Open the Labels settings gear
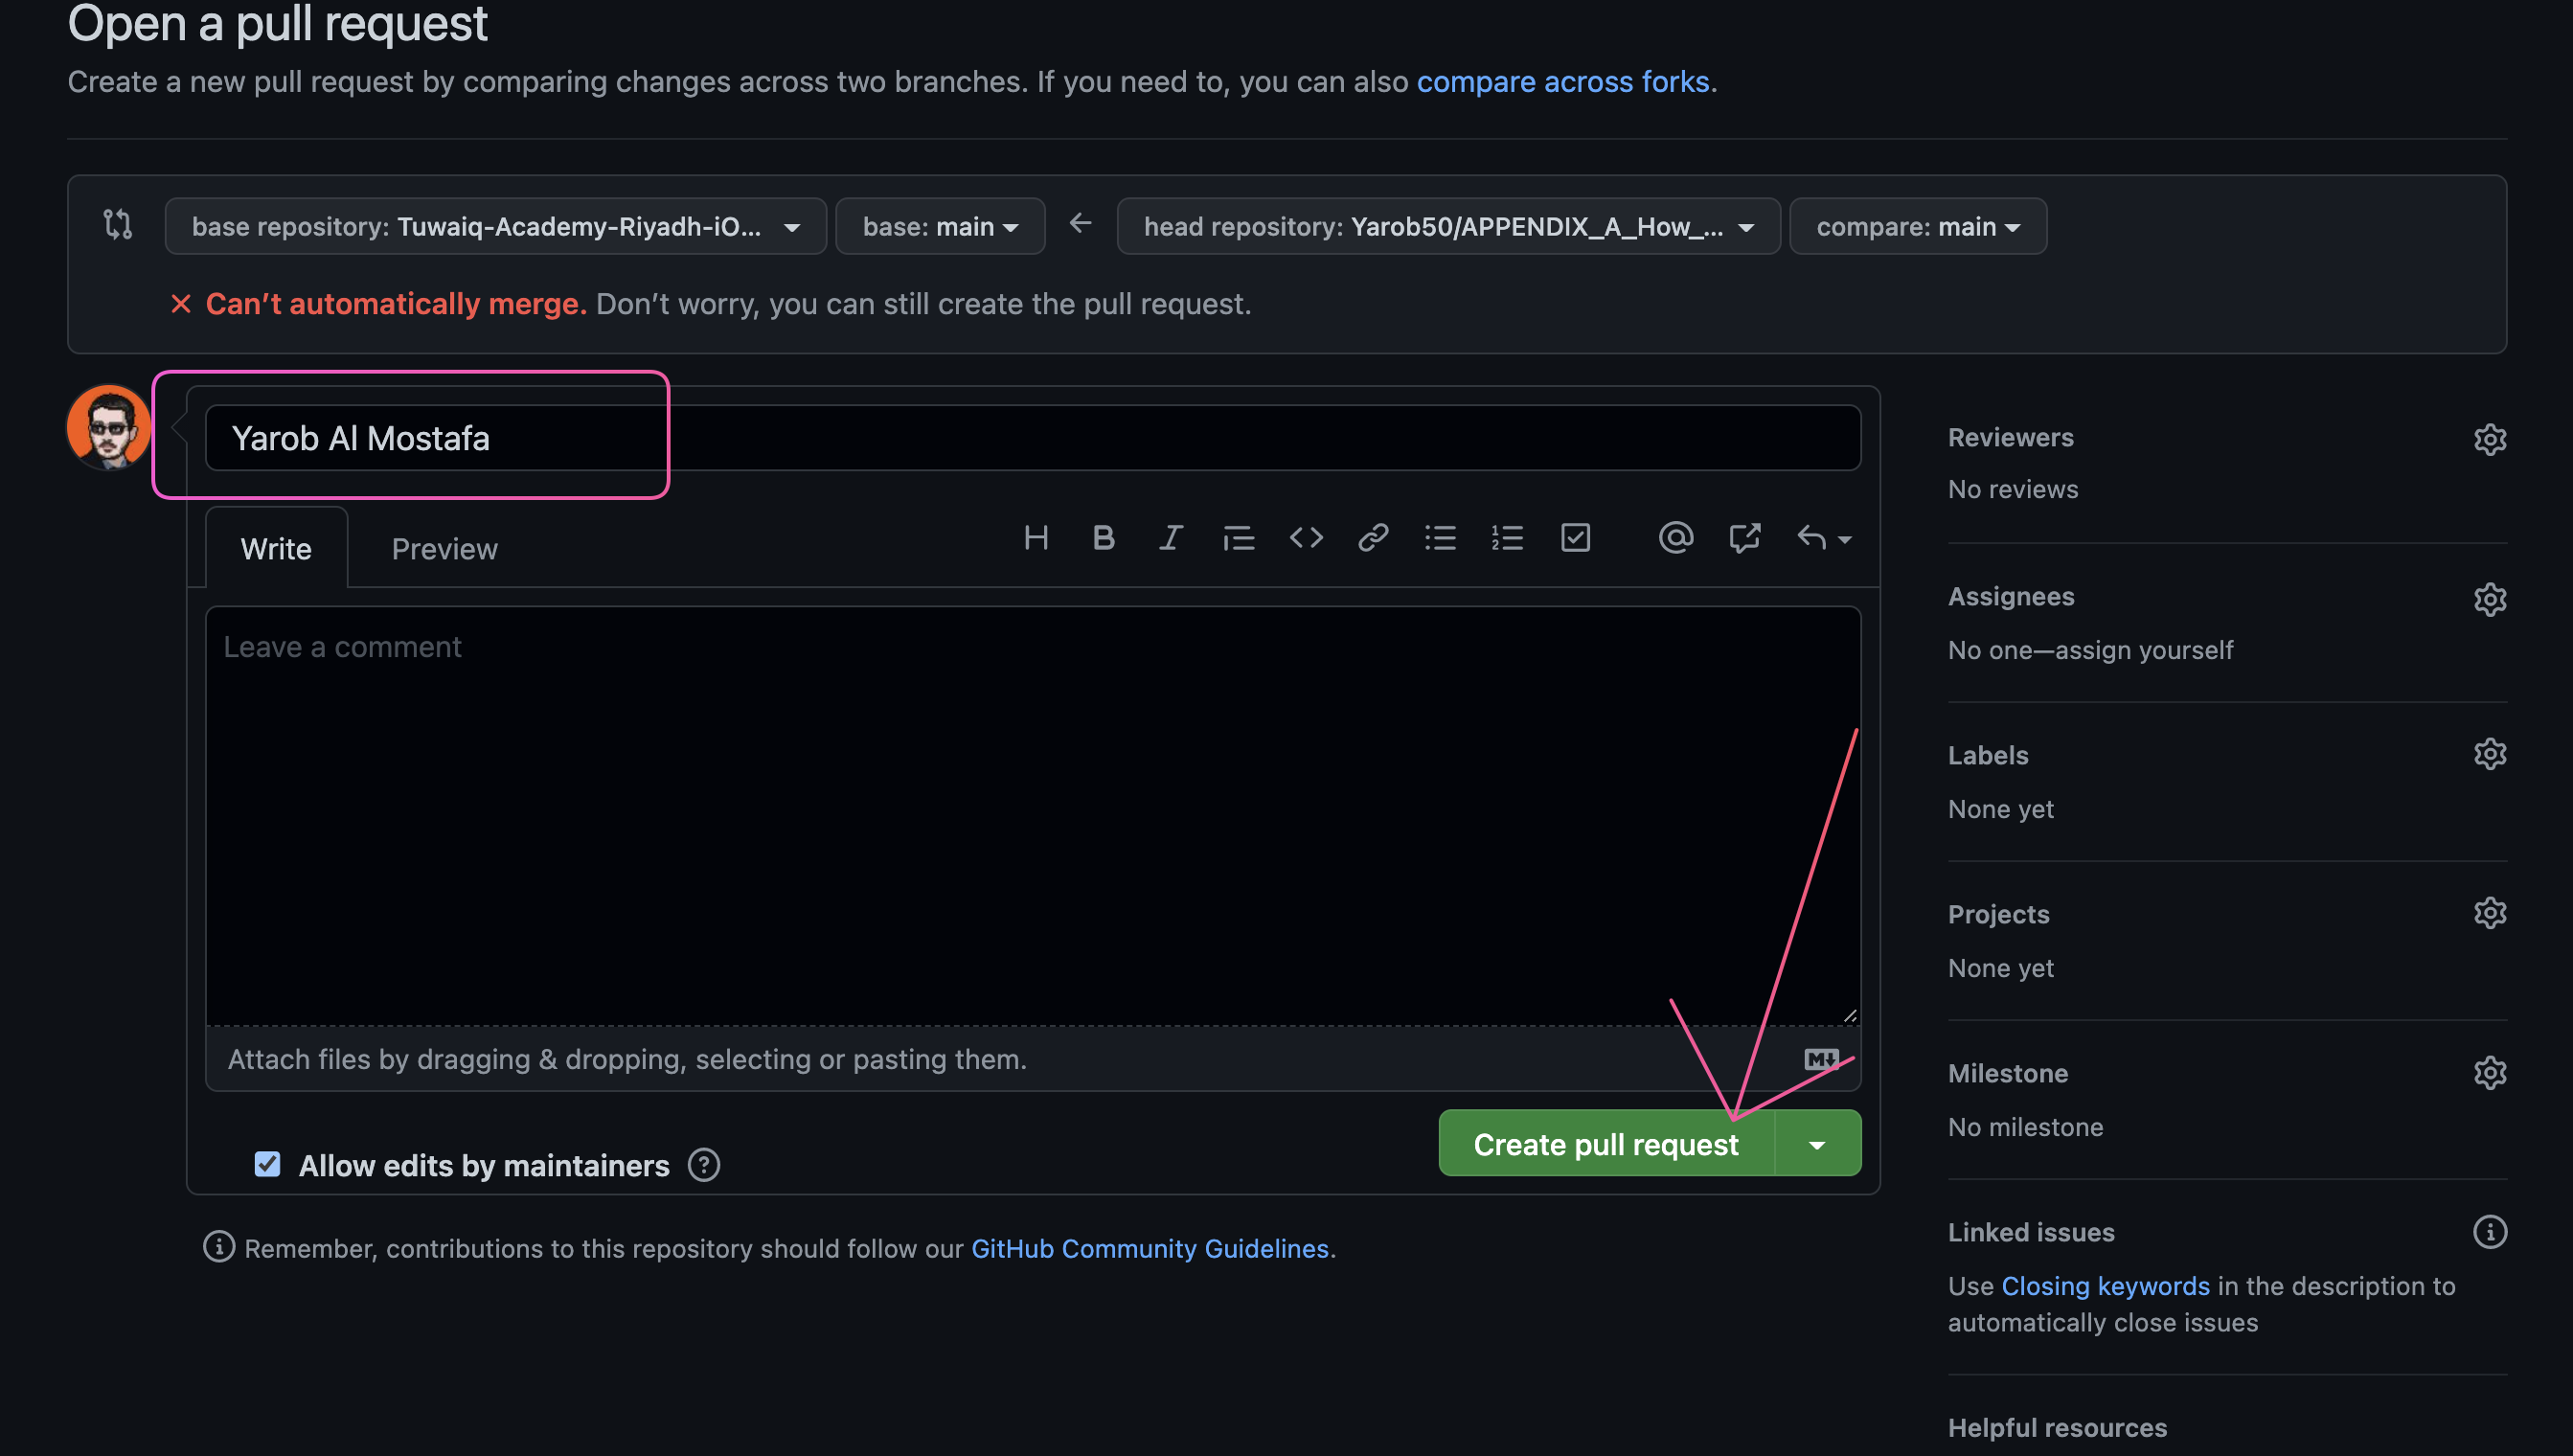 coord(2490,753)
